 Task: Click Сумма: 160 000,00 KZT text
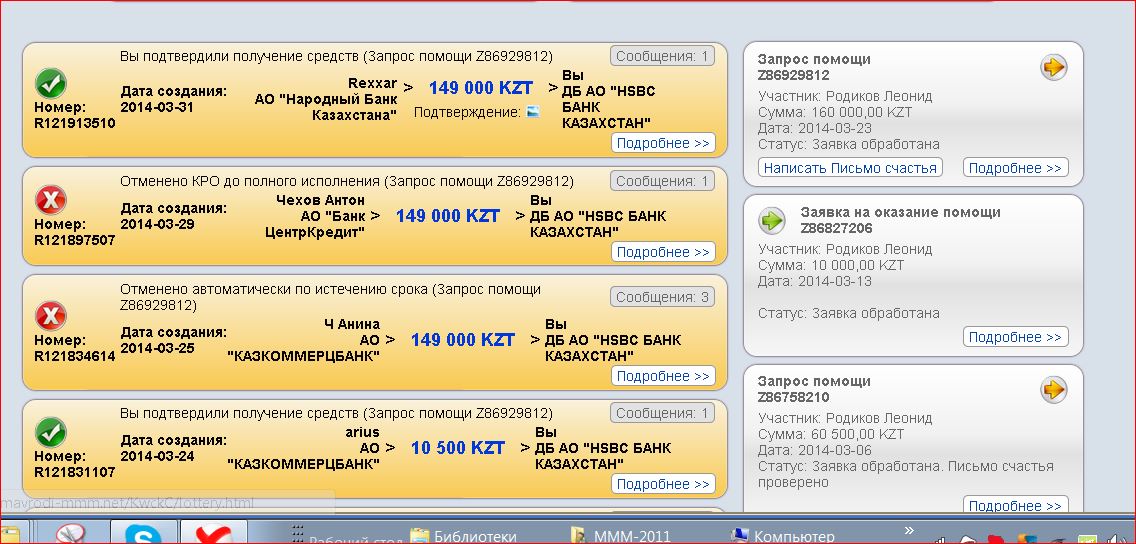(835, 112)
